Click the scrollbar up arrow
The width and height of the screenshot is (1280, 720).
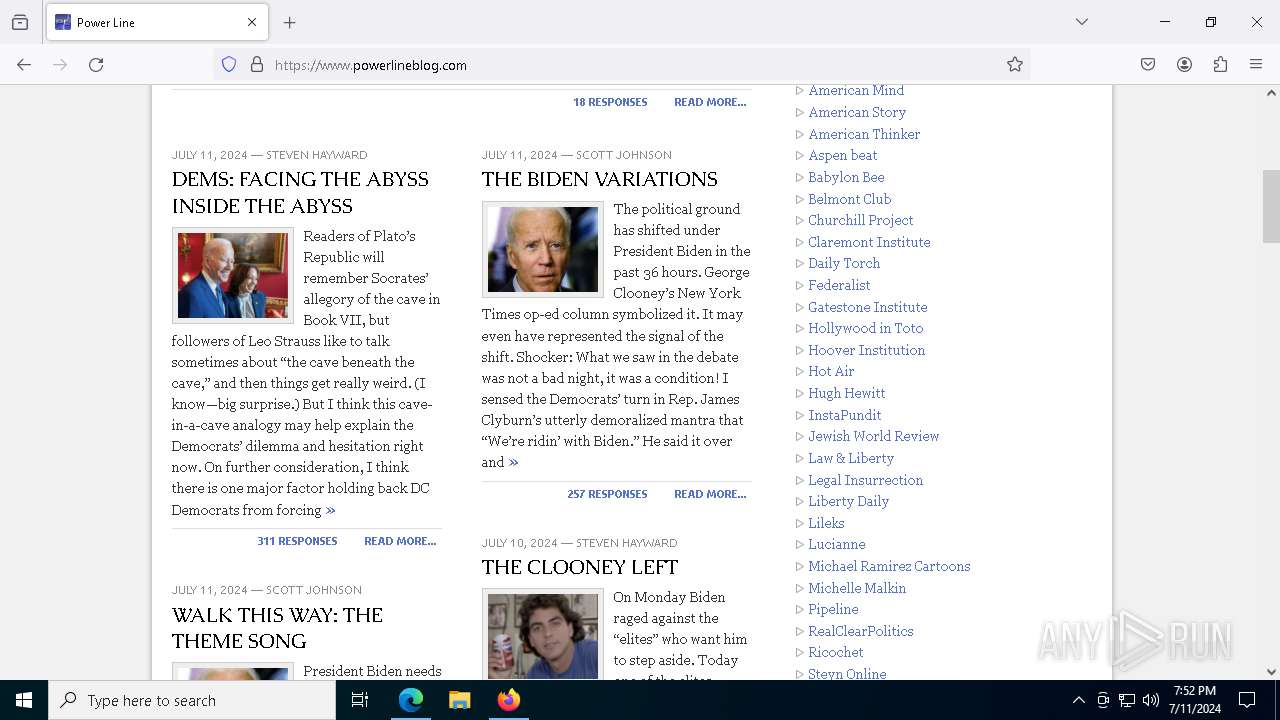tap(1271, 93)
